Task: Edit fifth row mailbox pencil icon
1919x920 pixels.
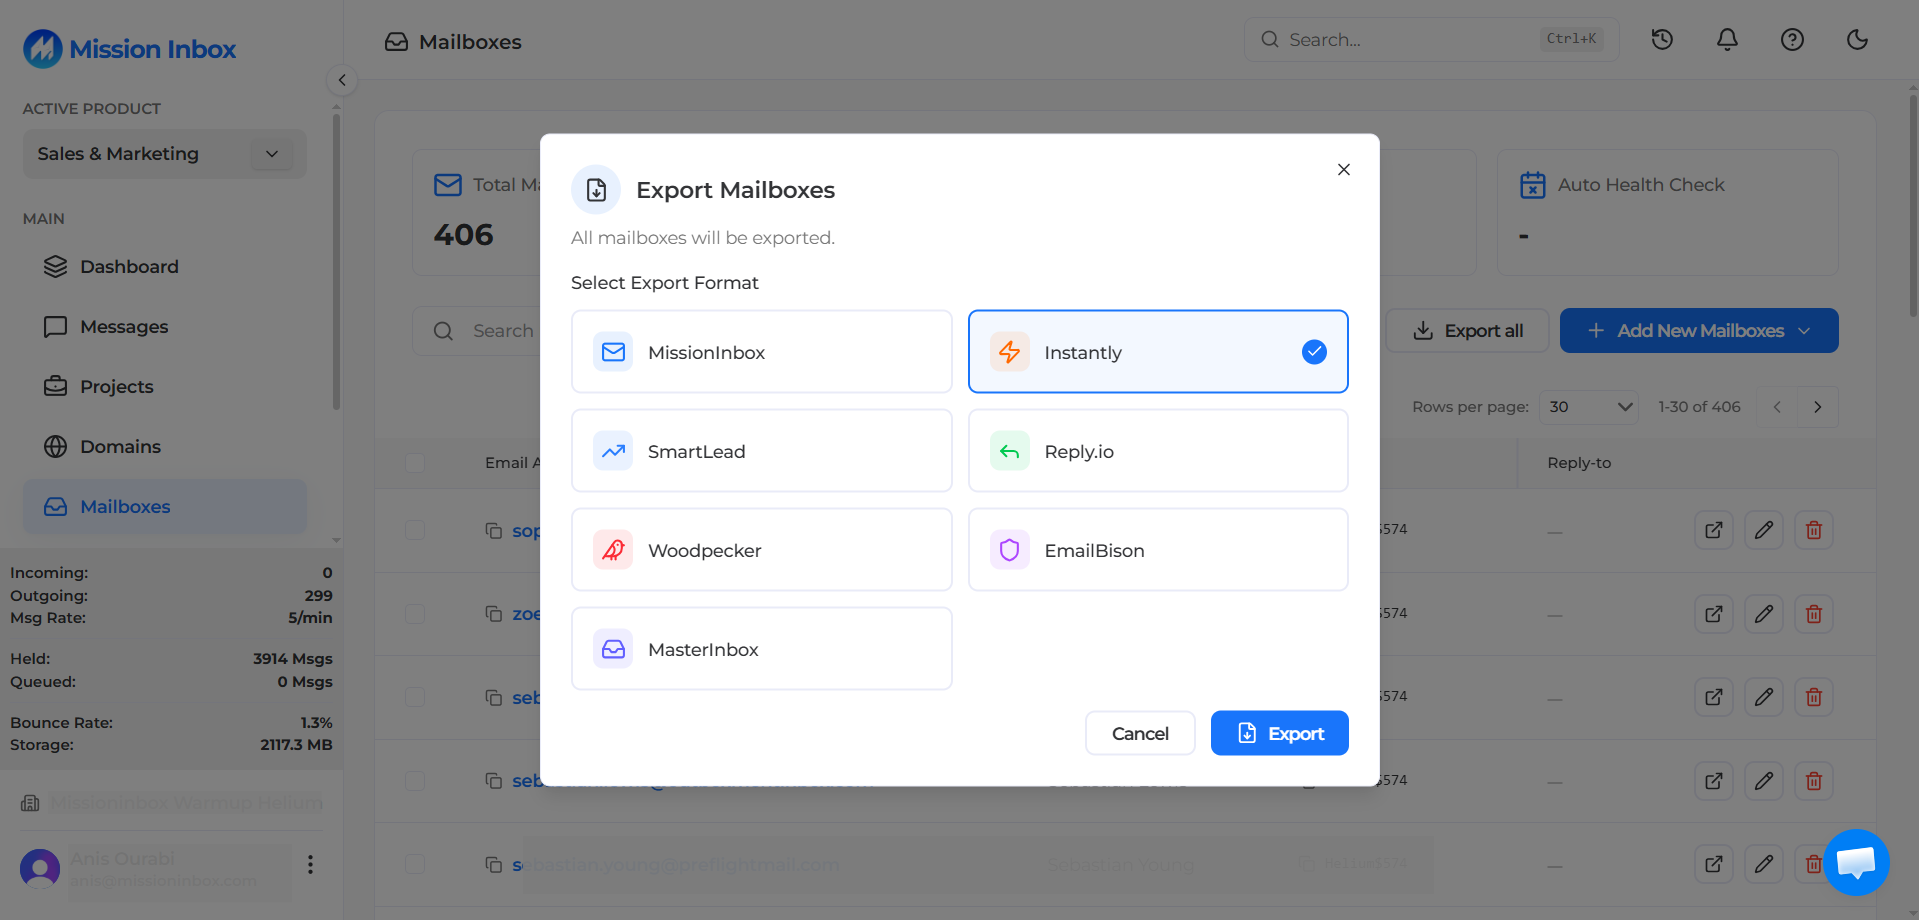Action: [x=1764, y=864]
